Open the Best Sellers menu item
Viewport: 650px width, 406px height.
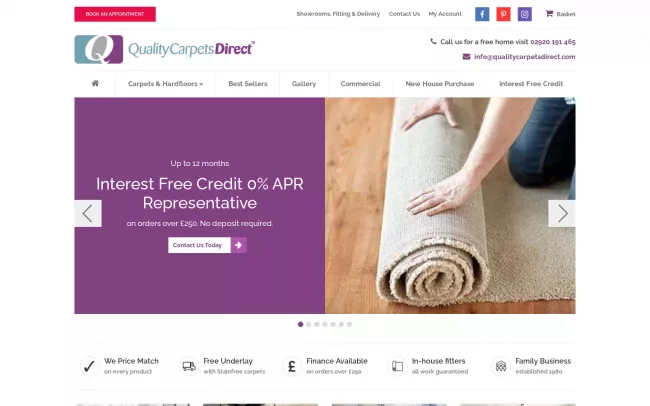247,84
